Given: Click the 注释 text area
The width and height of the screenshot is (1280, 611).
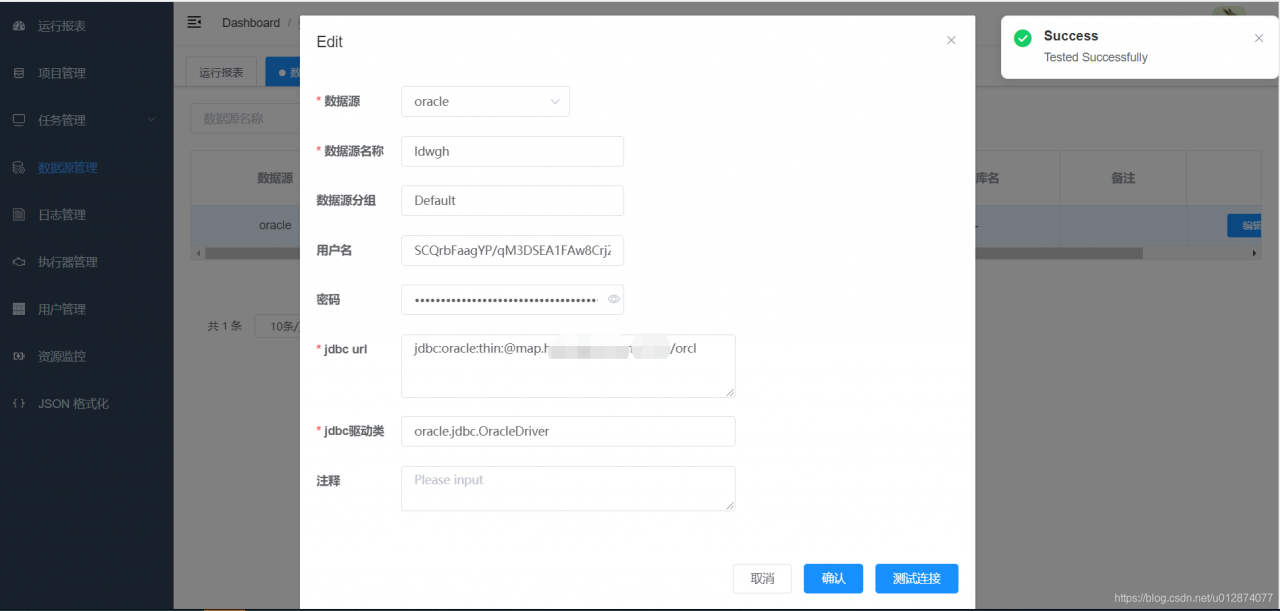Looking at the screenshot, I should pyautogui.click(x=568, y=488).
